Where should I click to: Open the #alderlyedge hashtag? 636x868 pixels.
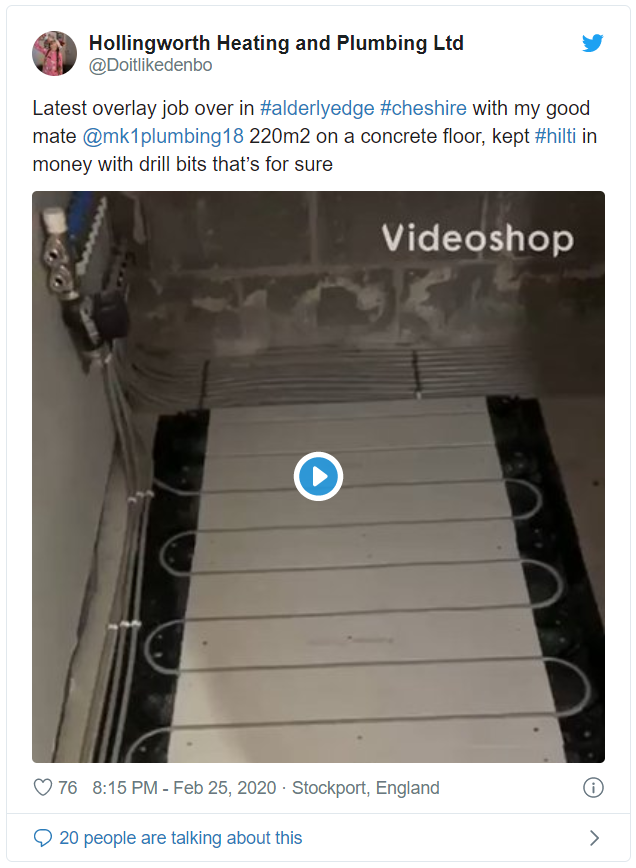pos(317,108)
